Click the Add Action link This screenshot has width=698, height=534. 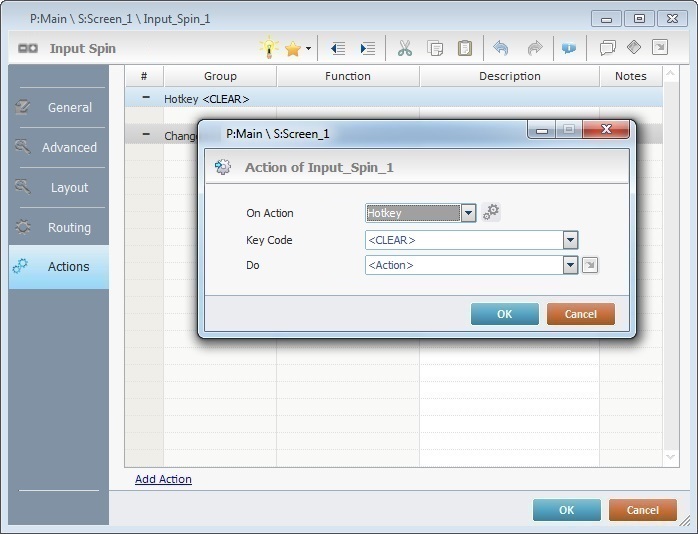tap(163, 479)
